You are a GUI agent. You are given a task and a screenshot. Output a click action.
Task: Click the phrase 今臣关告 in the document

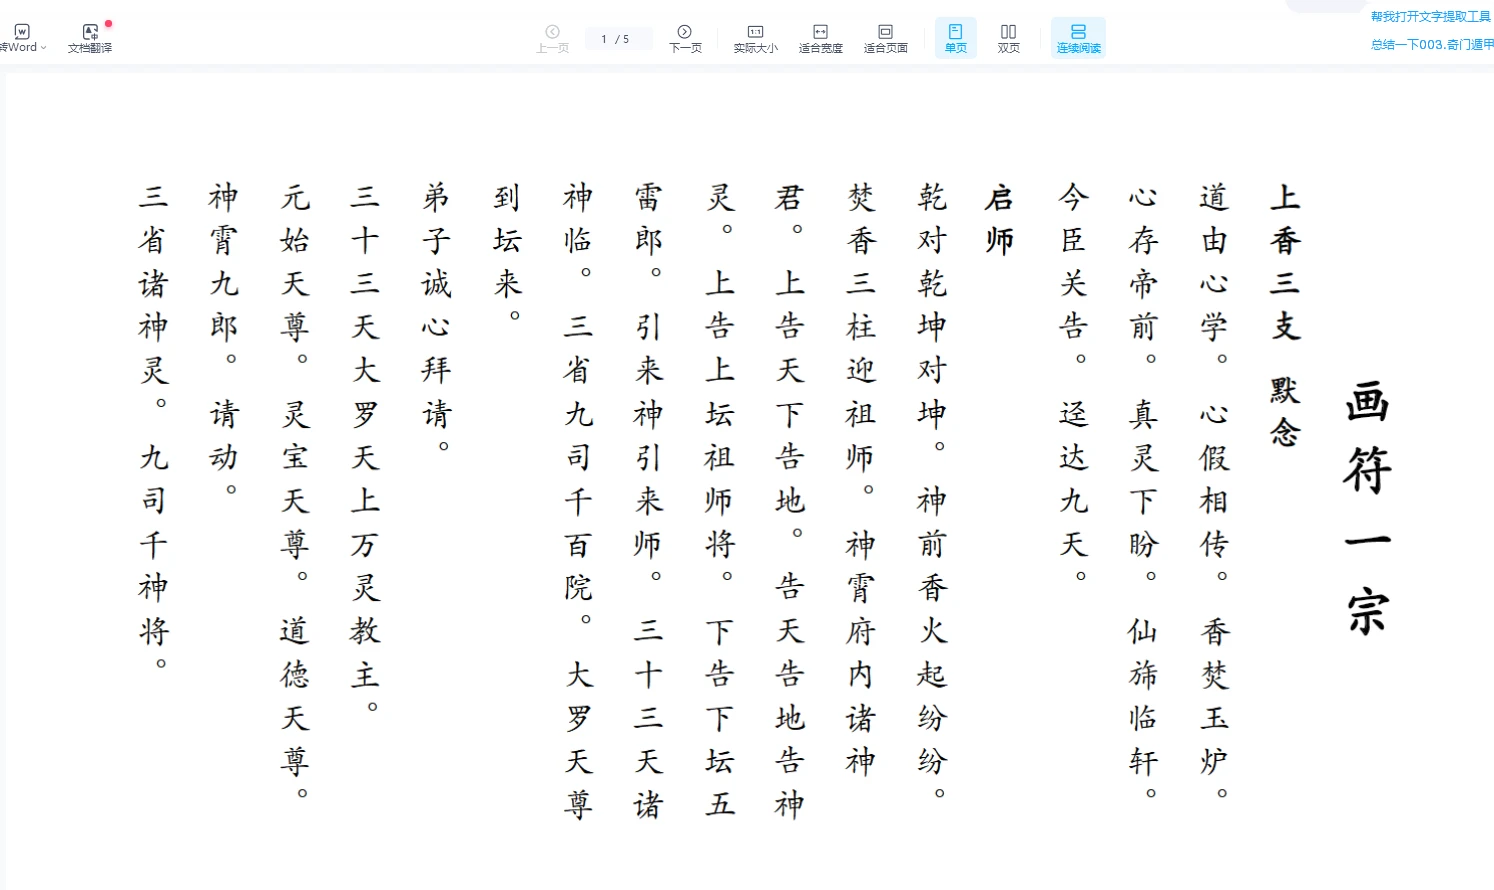pos(1073,262)
